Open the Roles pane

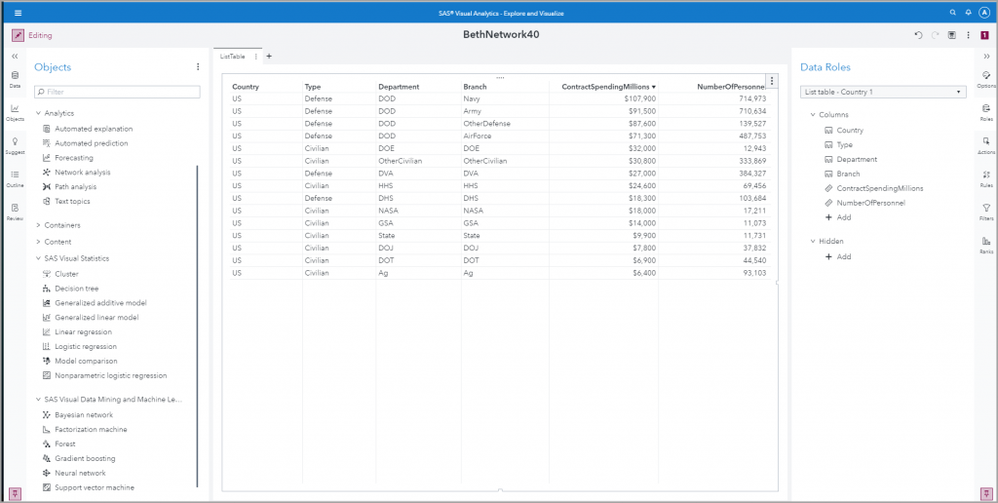(987, 112)
